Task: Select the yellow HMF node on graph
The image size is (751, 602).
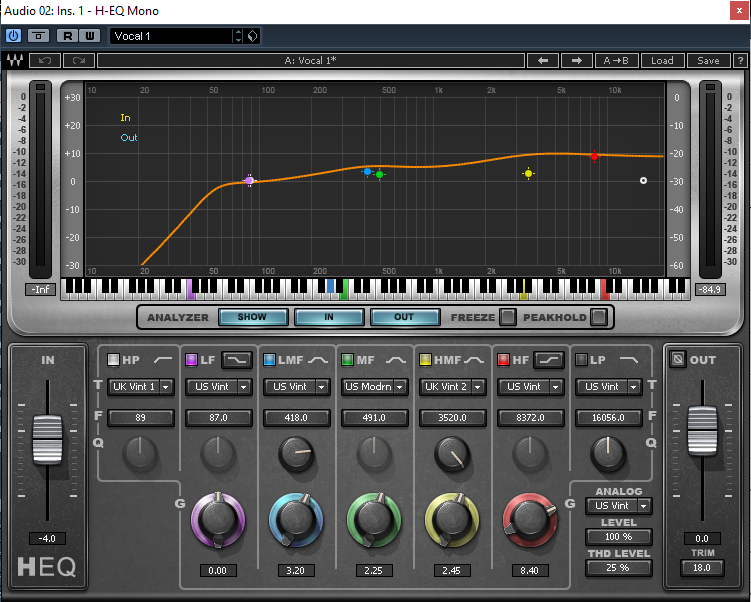Action: tap(528, 173)
